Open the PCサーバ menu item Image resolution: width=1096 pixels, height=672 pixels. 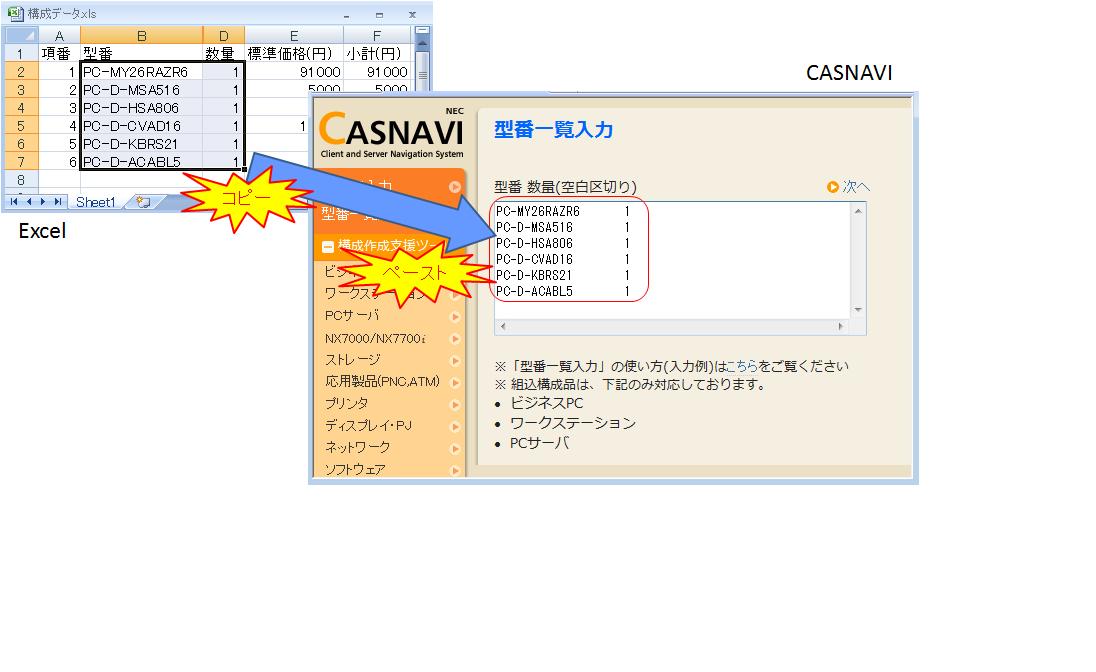(352, 316)
